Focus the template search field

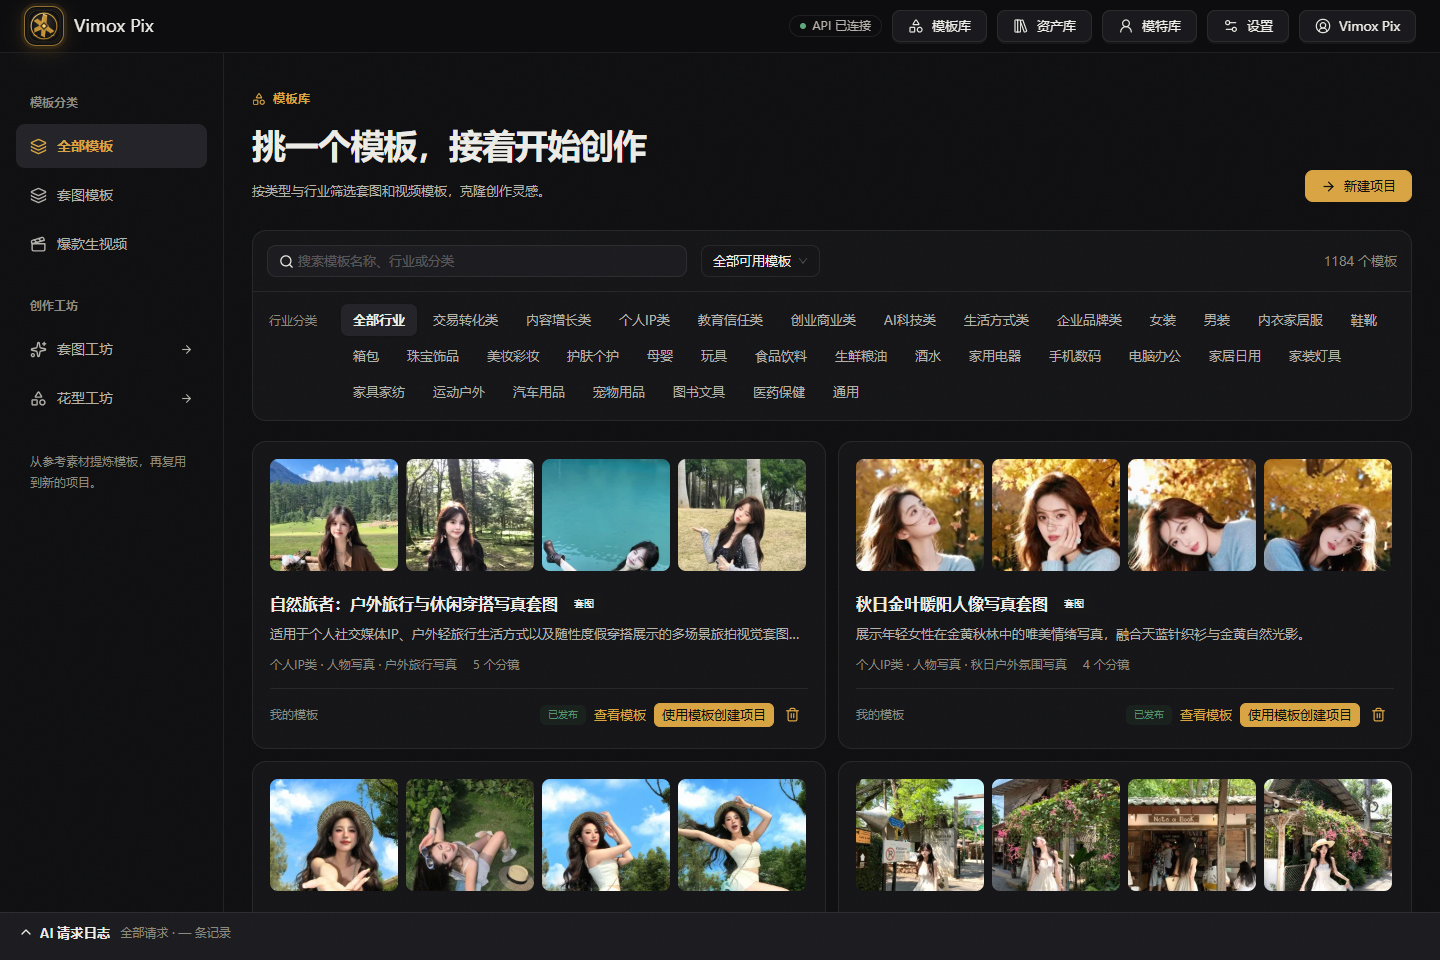(x=477, y=261)
